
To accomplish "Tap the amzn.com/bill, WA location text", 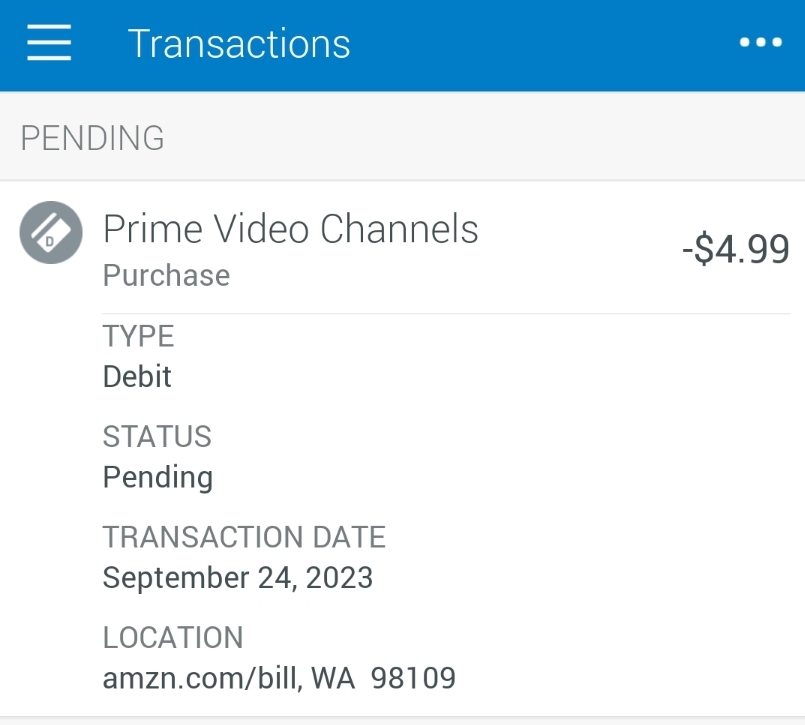I will (x=278, y=678).
